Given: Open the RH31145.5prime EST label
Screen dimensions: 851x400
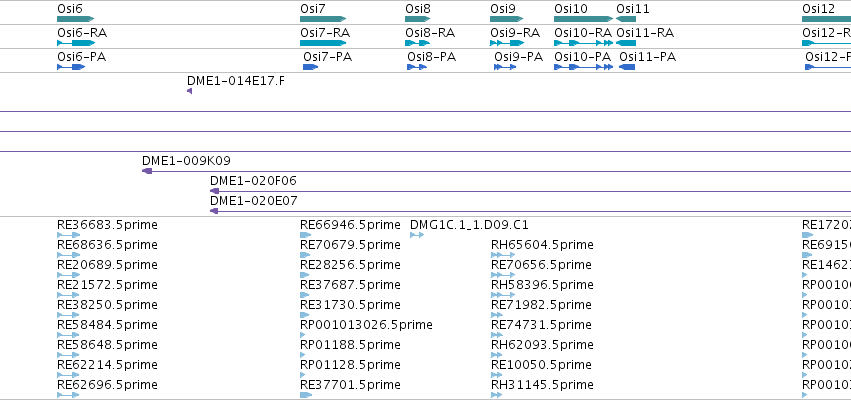Looking at the screenshot, I should 542,385.
